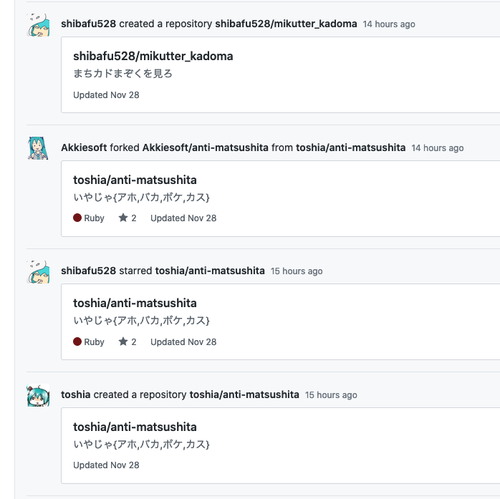Open shibafu528 username on the created repository line

coord(88,24)
